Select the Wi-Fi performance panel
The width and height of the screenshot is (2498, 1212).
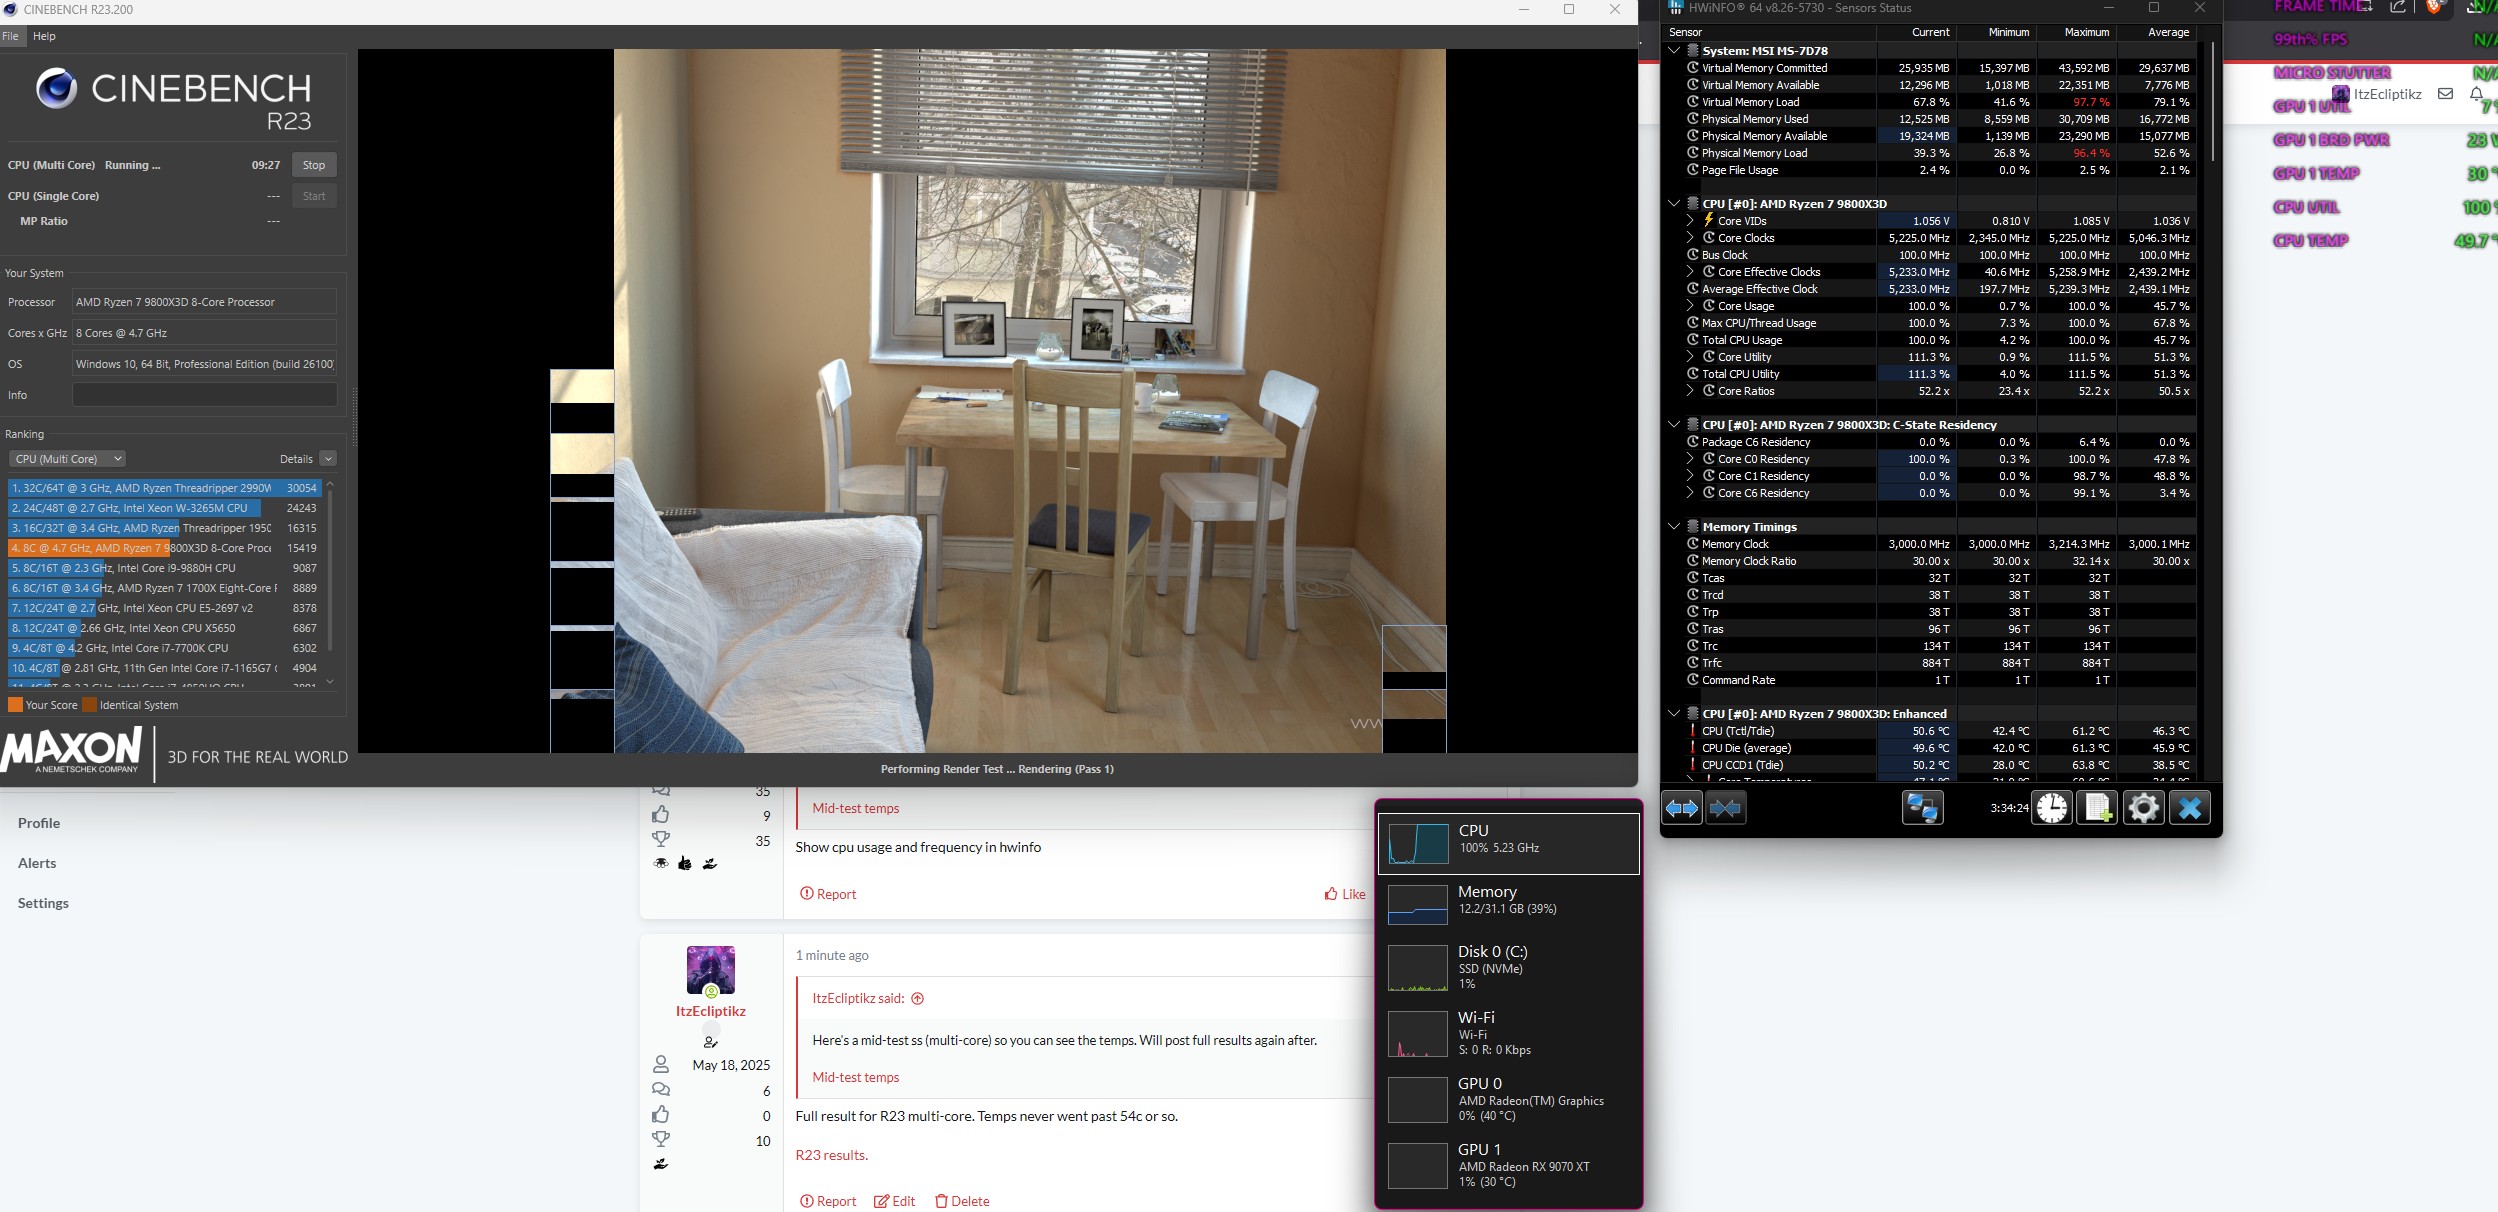coord(1509,1034)
